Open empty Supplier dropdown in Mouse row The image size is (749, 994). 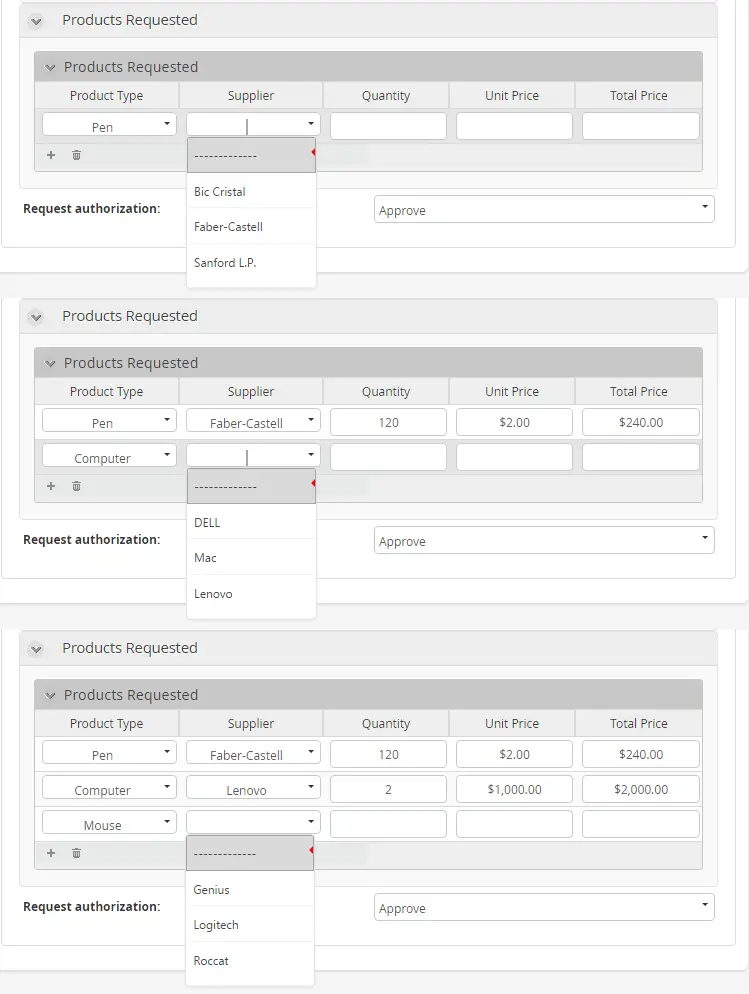[253, 823]
